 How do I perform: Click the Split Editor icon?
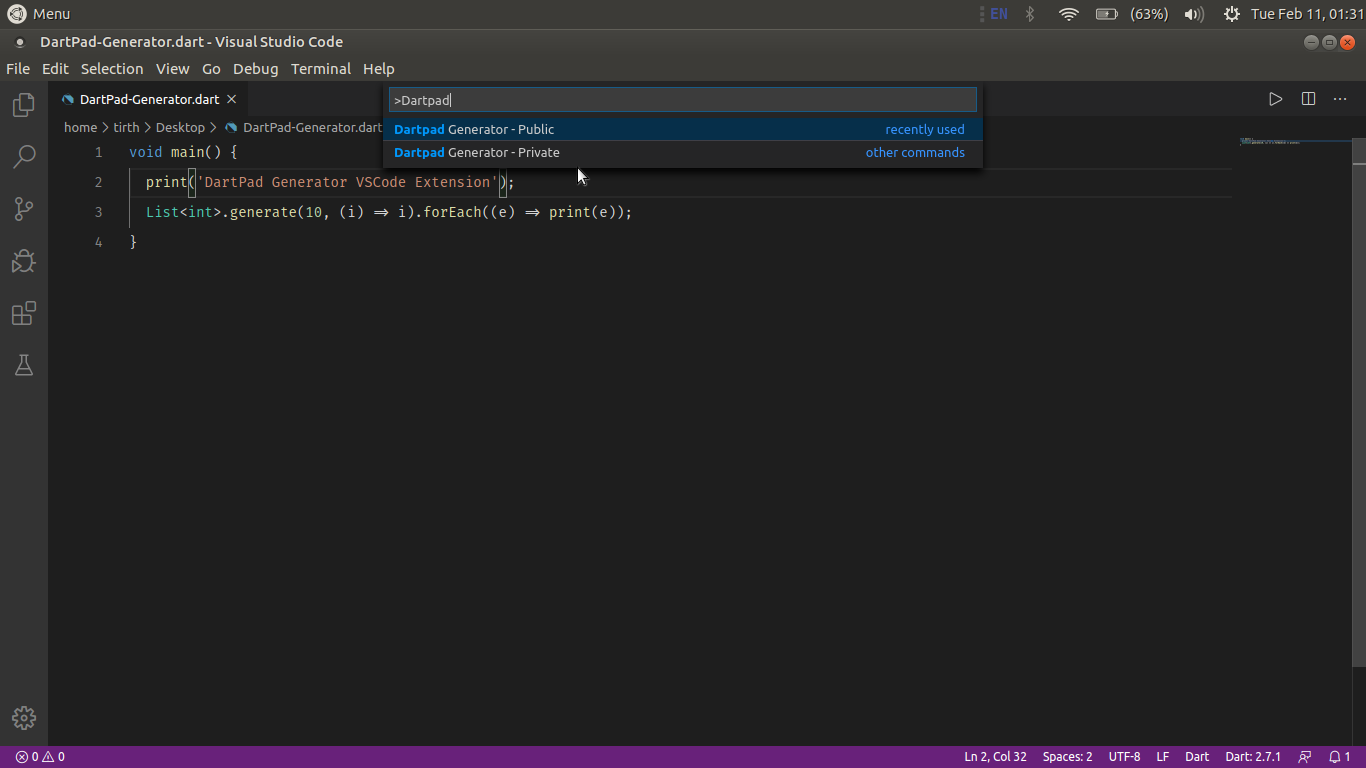[1308, 99]
